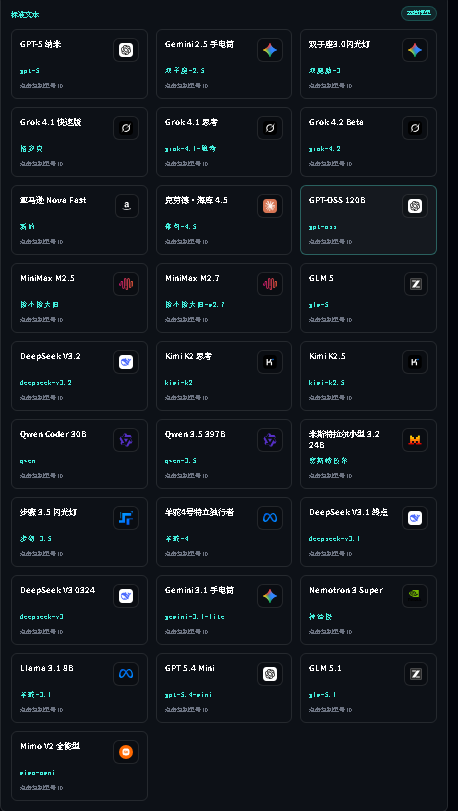Screen dimensions: 458x811
Task: Click the "deepseek-v3.1" model ID text
Action: [x=334, y=539]
